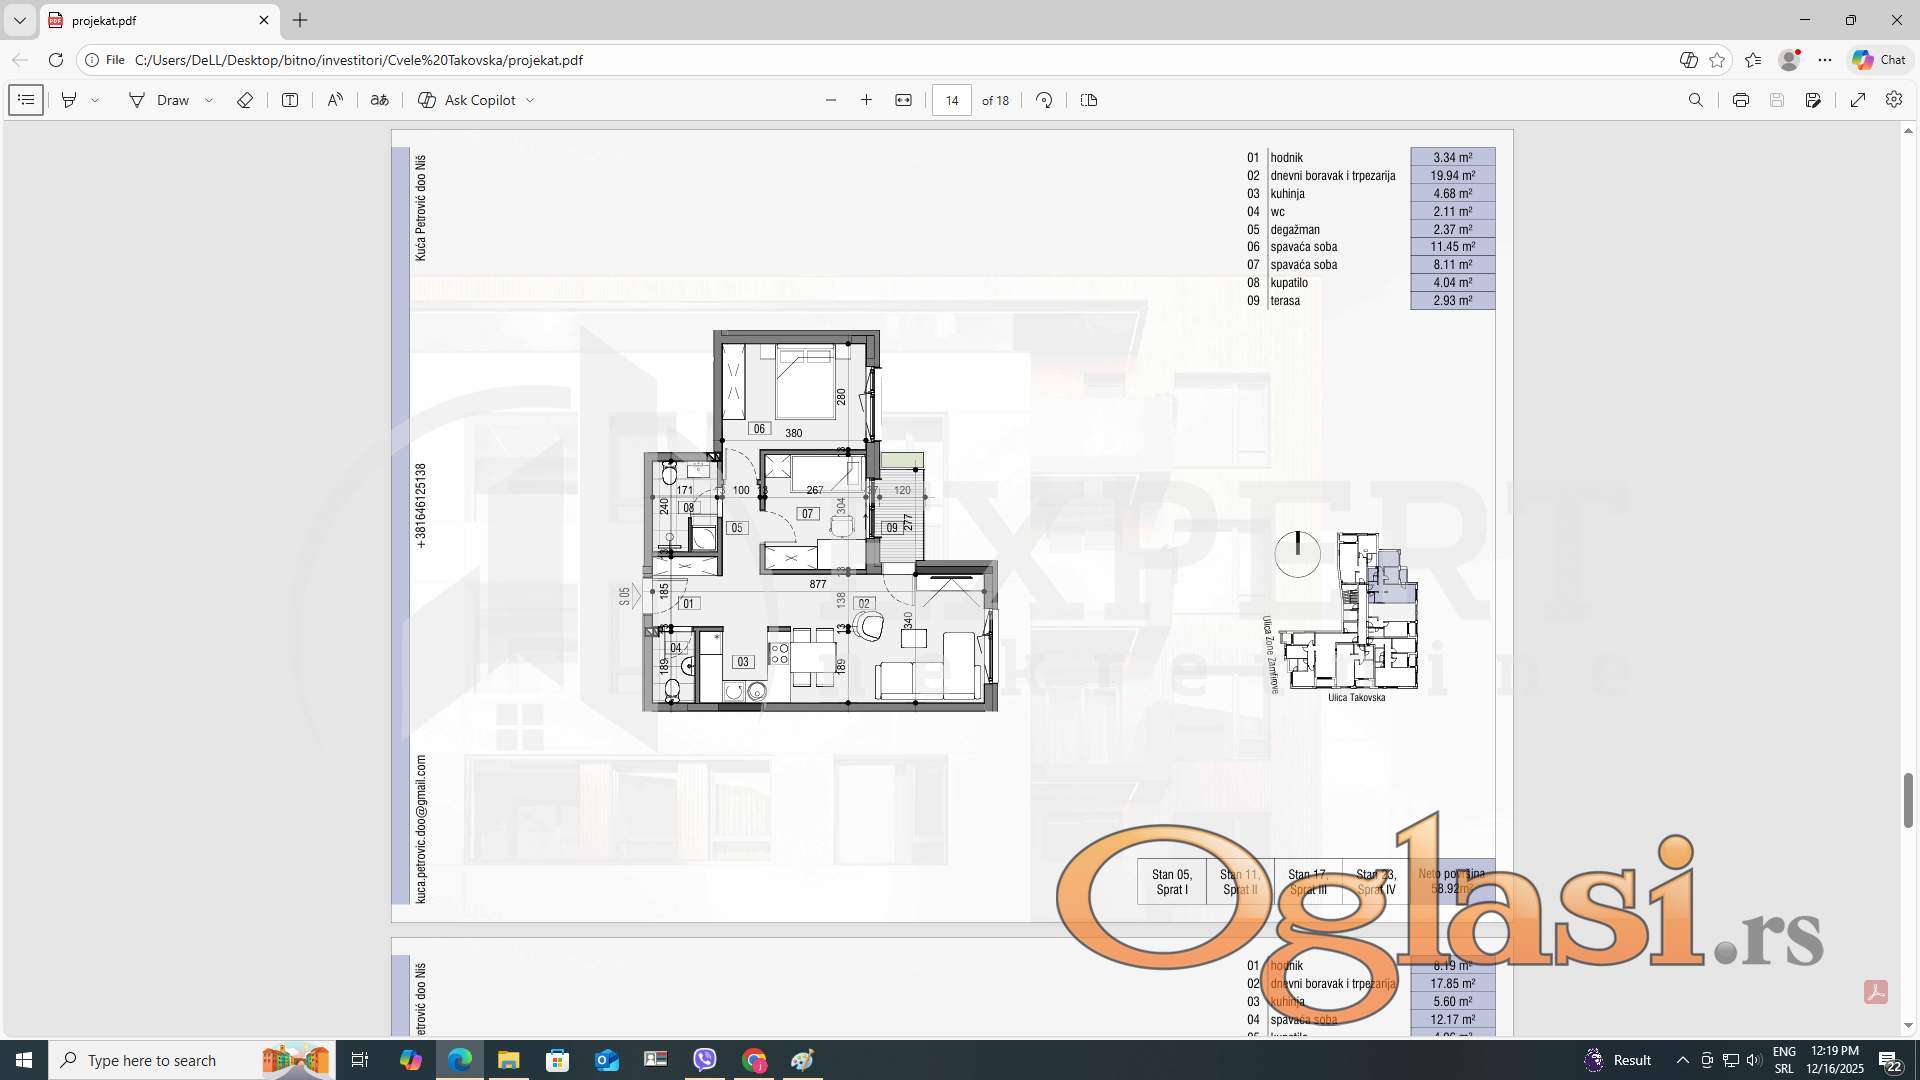Select the Eraser tool
The width and height of the screenshot is (1920, 1080).
[244, 100]
